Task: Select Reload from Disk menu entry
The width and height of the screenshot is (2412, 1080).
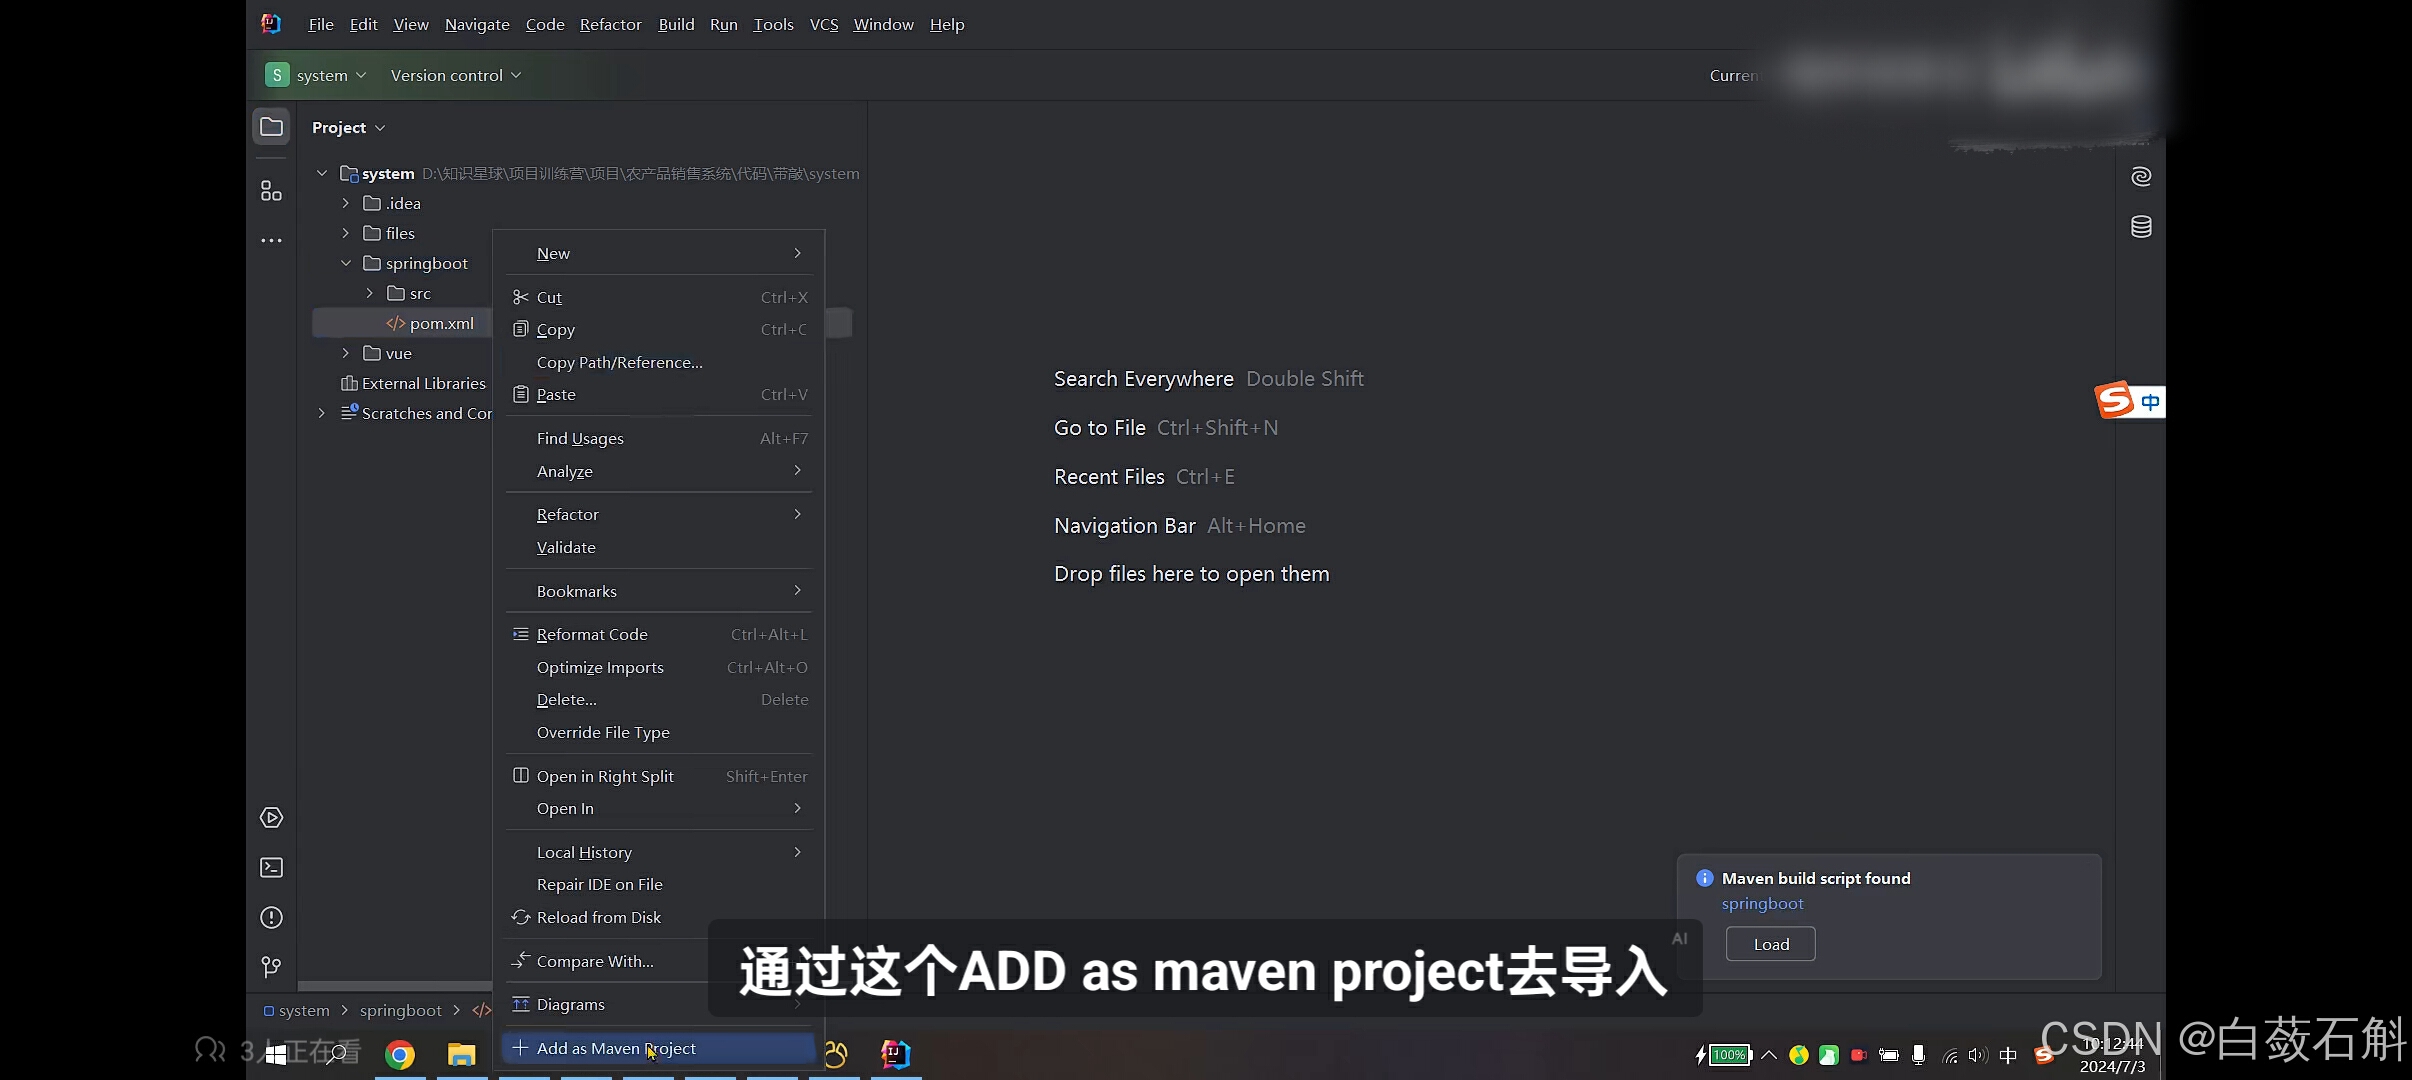Action: (598, 917)
